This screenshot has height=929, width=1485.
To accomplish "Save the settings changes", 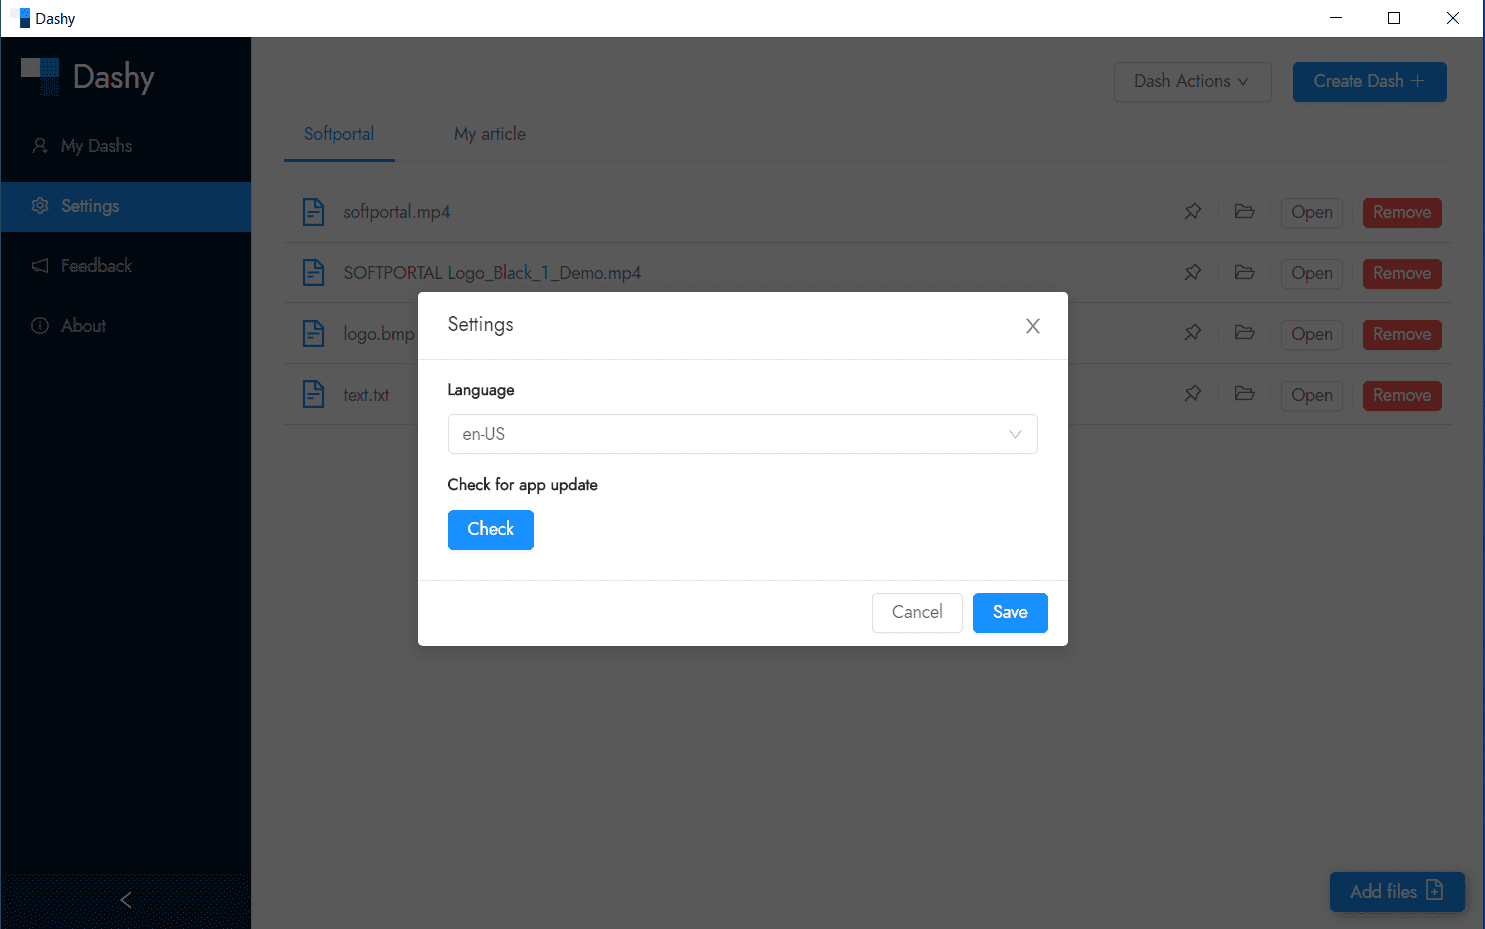I will point(1010,613).
